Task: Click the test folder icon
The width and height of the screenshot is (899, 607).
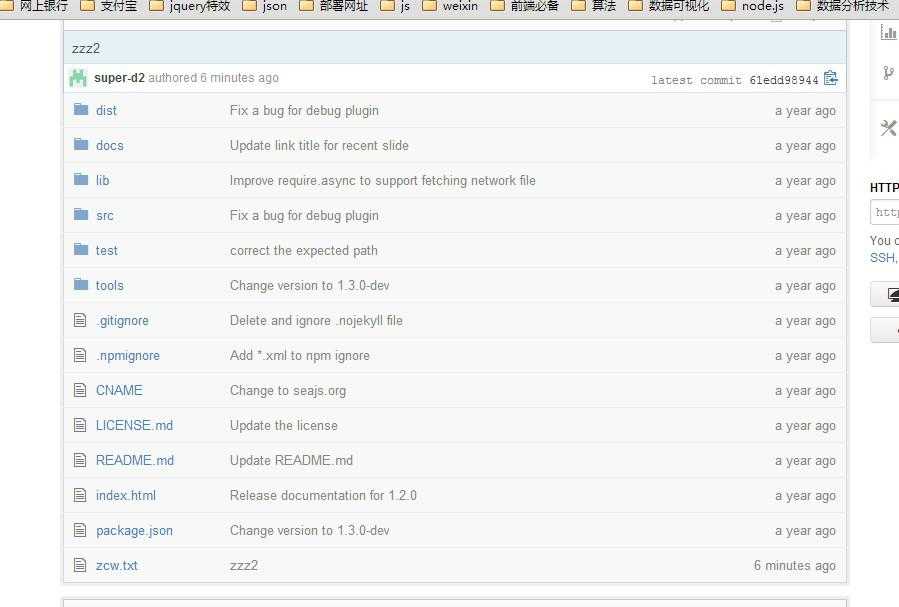Action: (81, 249)
